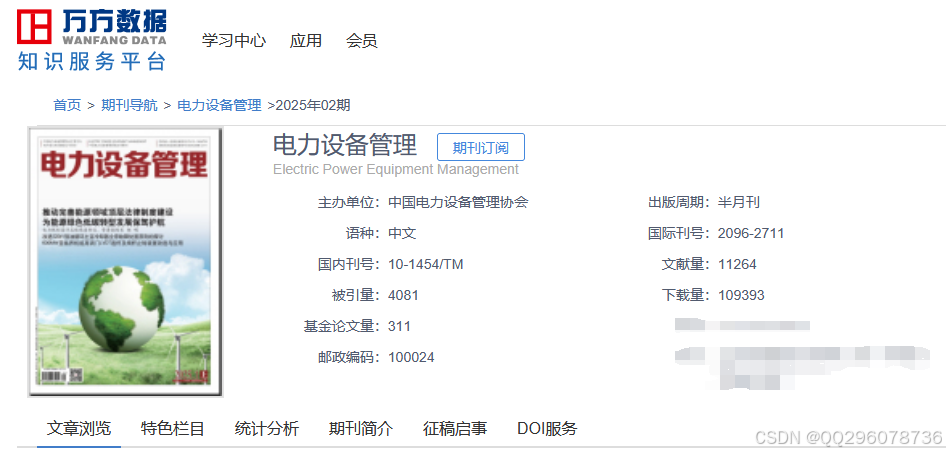Open 期刊导航 breadcrumb link
The height and width of the screenshot is (453, 946).
pyautogui.click(x=129, y=106)
